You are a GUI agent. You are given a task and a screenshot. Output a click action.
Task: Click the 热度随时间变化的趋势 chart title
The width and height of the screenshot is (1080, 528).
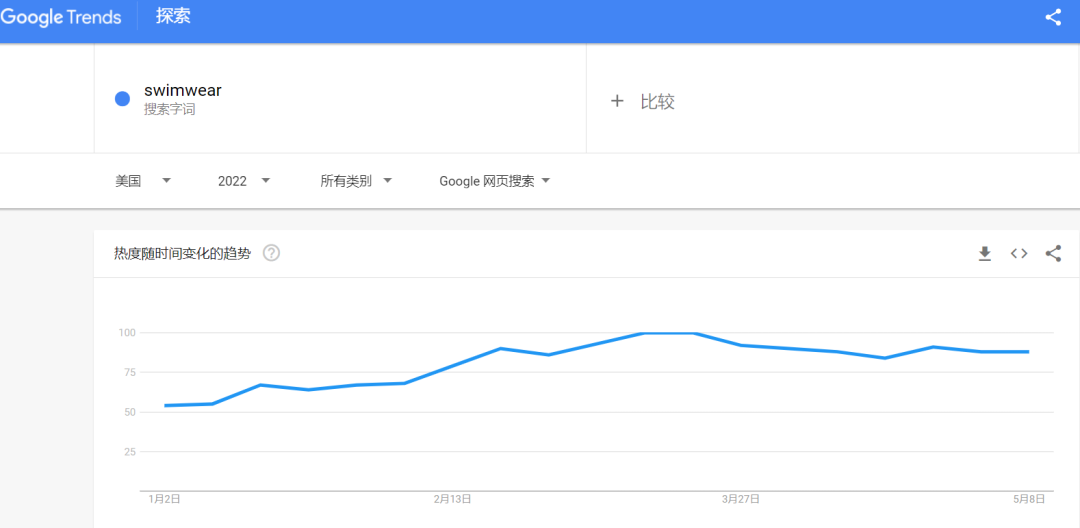click(182, 253)
